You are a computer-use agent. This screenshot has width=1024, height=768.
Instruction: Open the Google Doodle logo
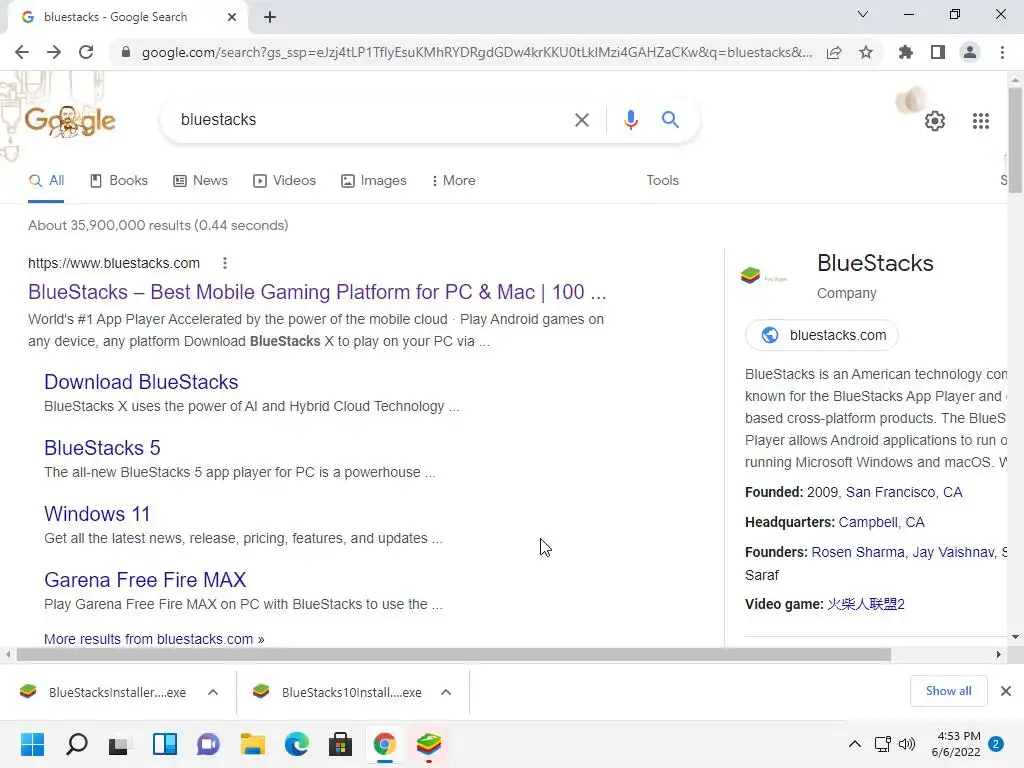pyautogui.click(x=71, y=121)
